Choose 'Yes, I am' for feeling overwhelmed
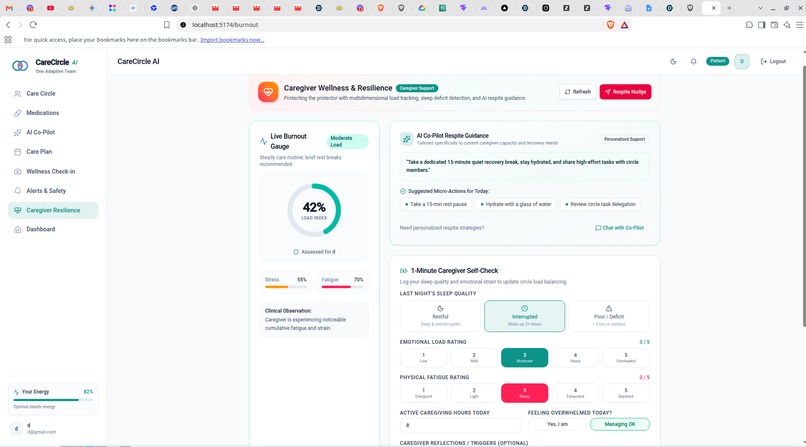 tap(557, 424)
